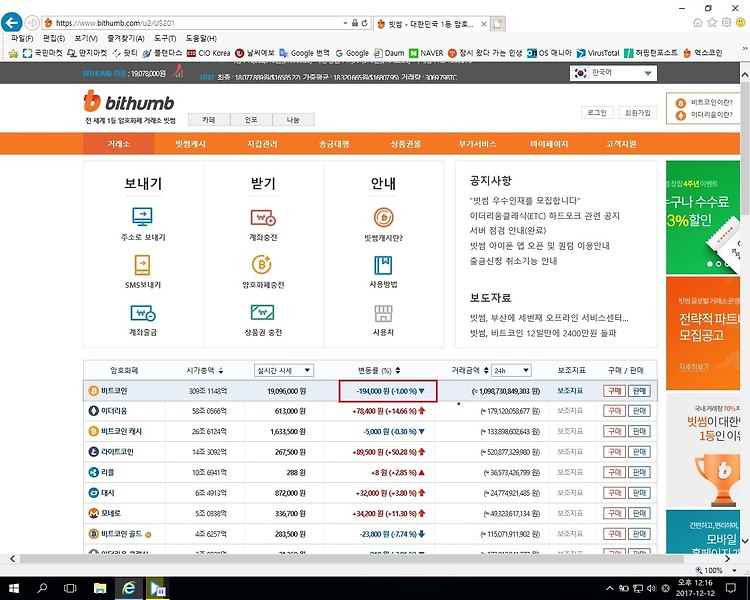The width and height of the screenshot is (750, 600).
Task: Click 구매 button for 라이트코인
Action: tap(614, 452)
